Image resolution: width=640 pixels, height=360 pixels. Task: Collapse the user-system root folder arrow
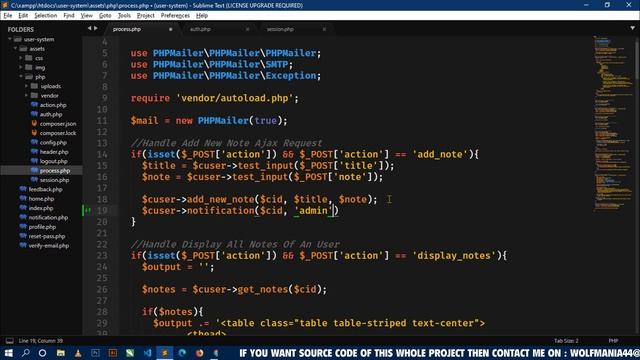(10, 39)
